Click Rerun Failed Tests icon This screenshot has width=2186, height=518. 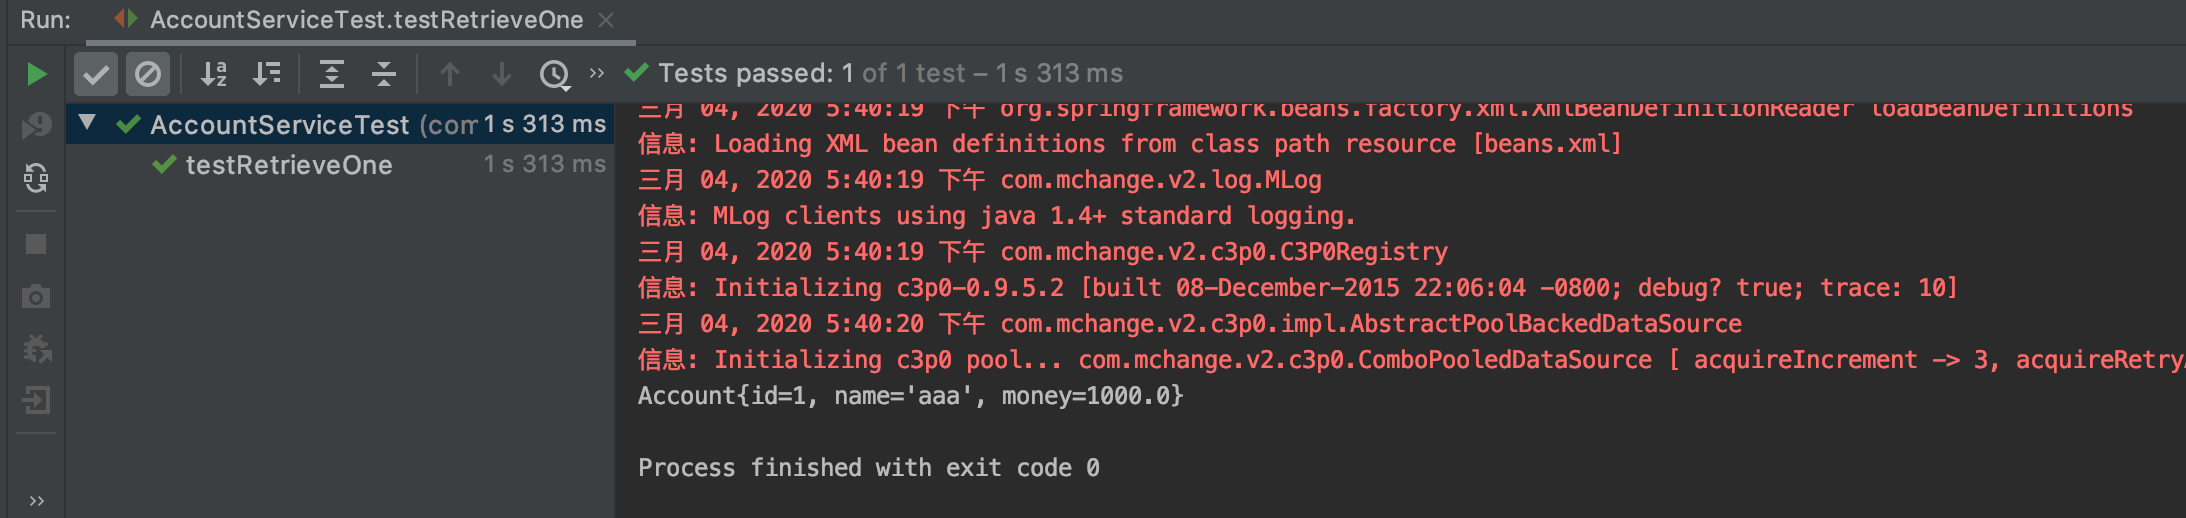[36, 126]
